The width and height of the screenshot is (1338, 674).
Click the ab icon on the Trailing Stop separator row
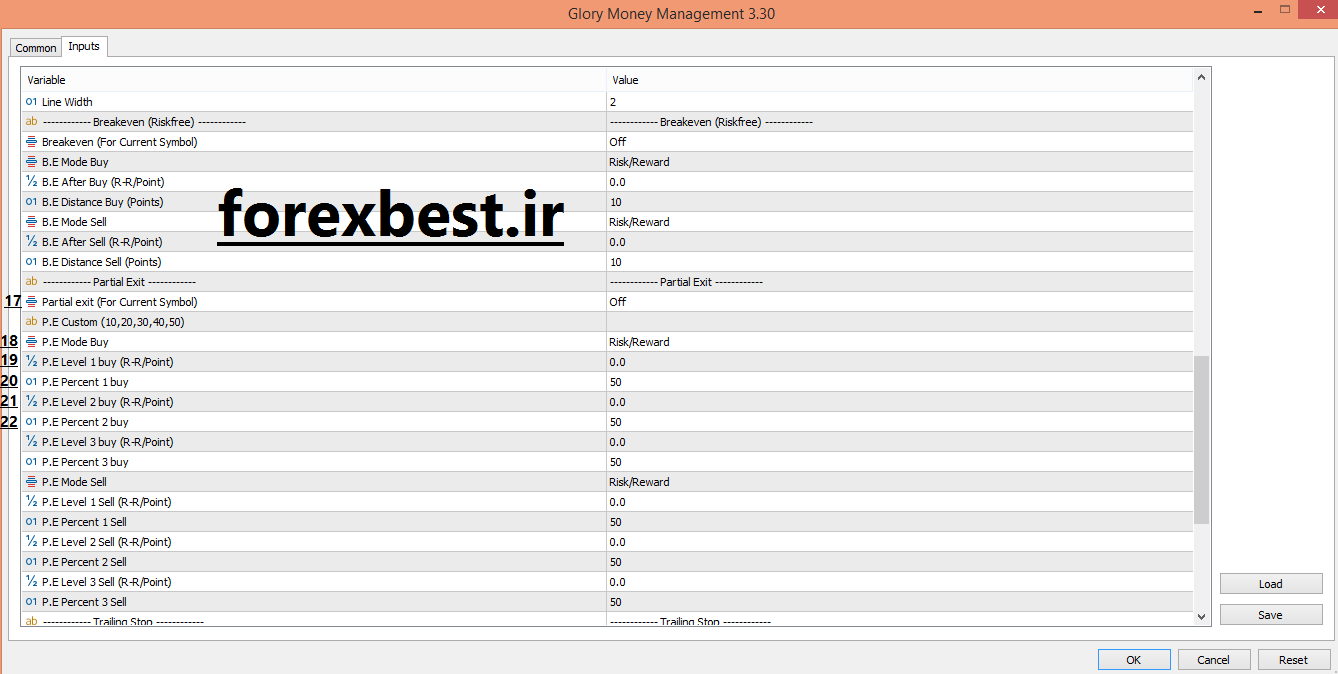pos(31,621)
